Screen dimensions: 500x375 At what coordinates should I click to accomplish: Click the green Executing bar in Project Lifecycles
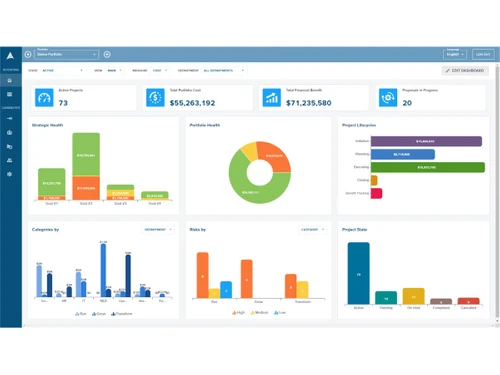[x=428, y=167]
